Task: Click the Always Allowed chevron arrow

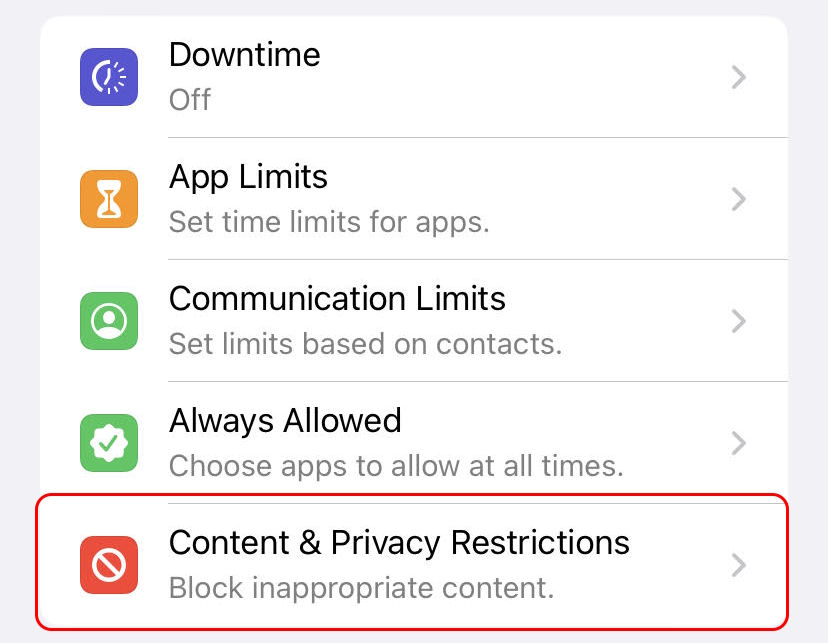Action: click(738, 443)
